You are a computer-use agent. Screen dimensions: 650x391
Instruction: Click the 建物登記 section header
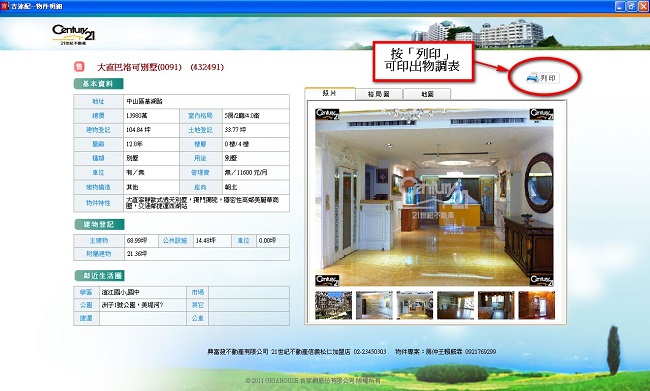99,224
